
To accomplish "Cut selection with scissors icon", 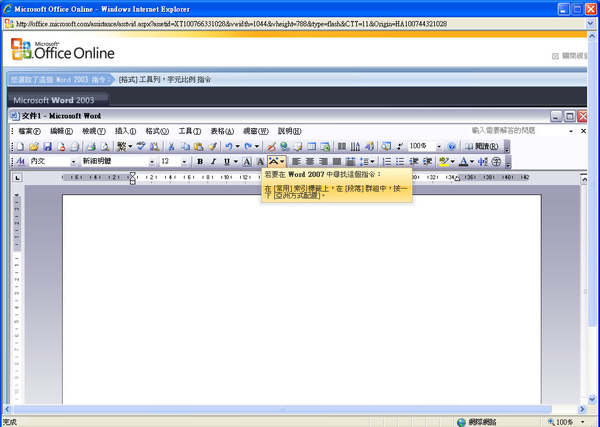I will [171, 147].
